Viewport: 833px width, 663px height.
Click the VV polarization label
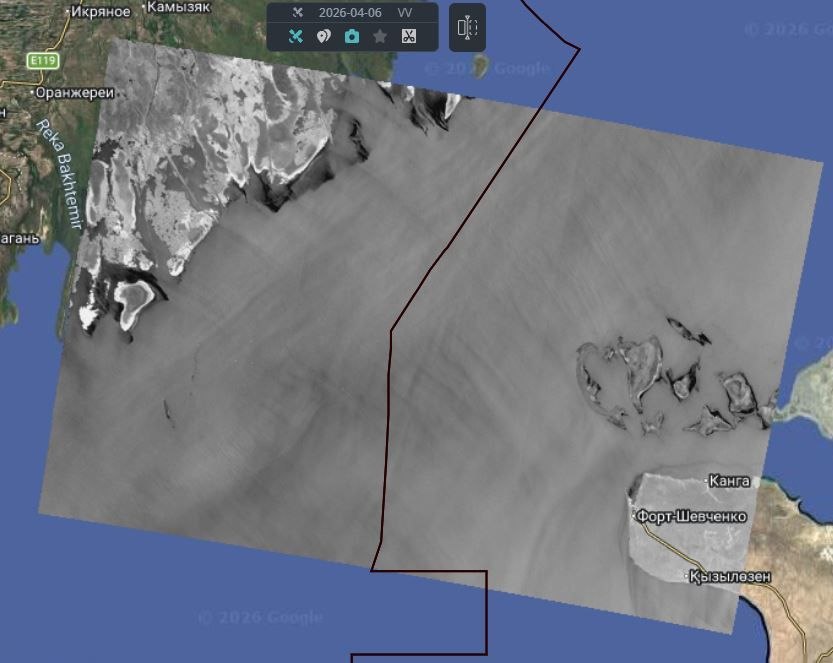coord(404,13)
